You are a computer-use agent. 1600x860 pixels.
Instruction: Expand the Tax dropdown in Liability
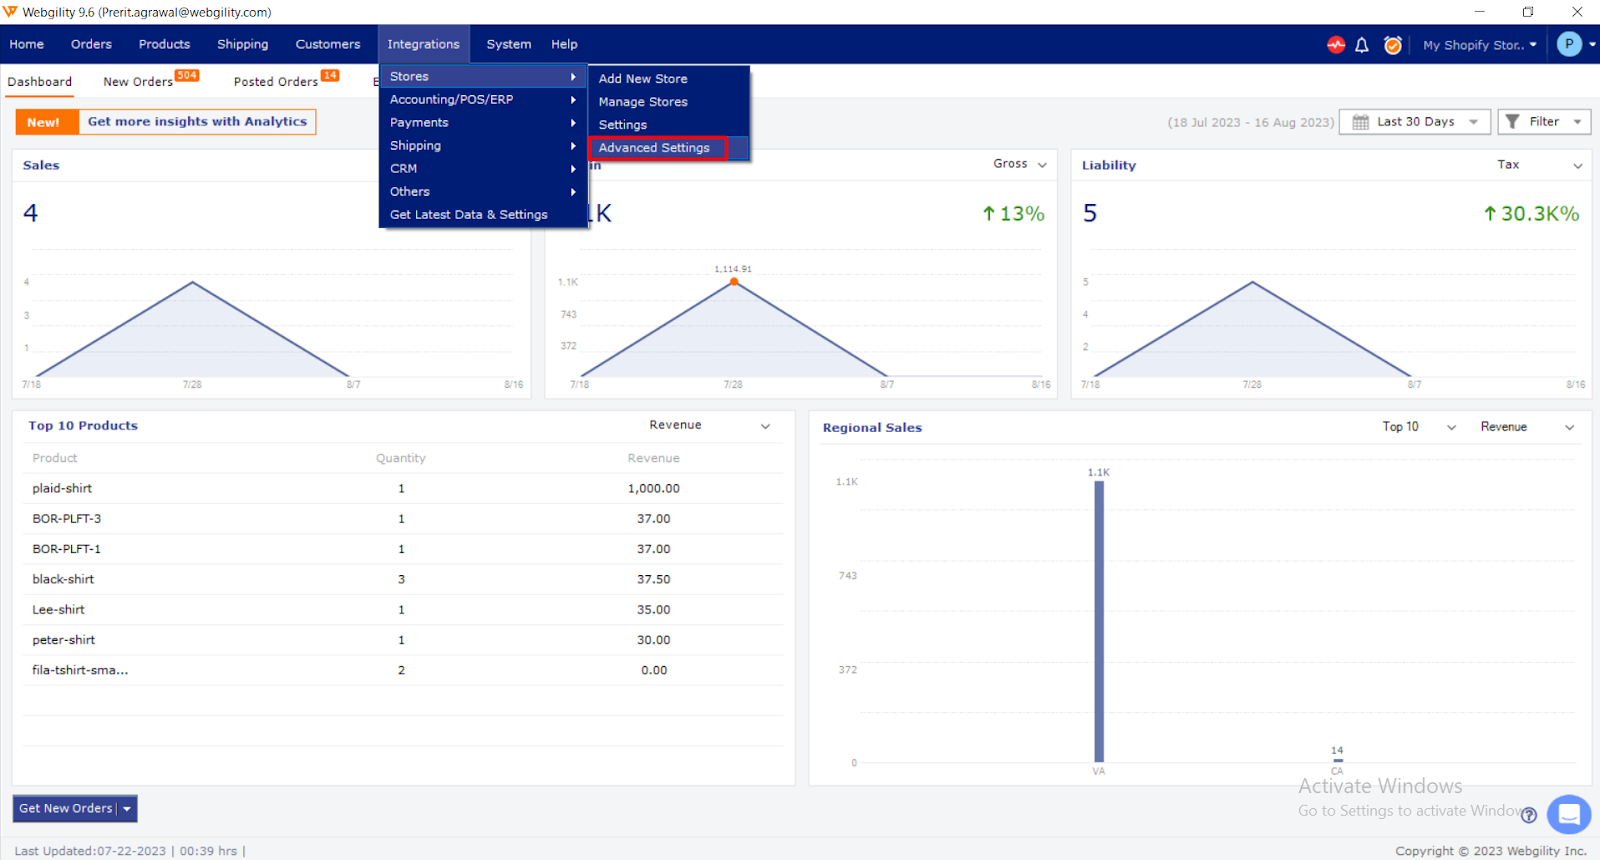coord(1540,165)
